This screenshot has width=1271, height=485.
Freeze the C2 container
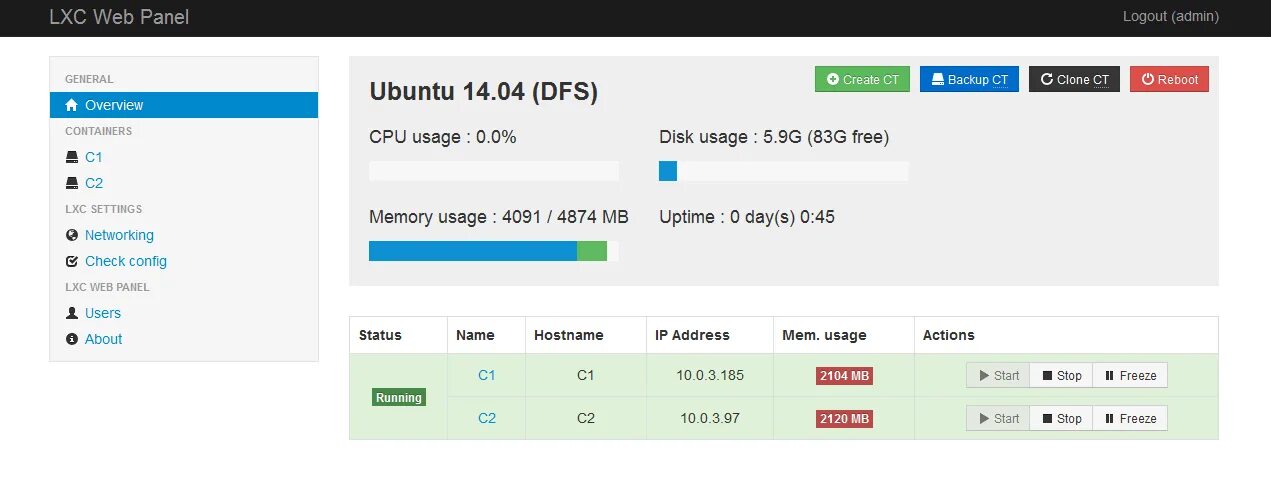(1130, 418)
